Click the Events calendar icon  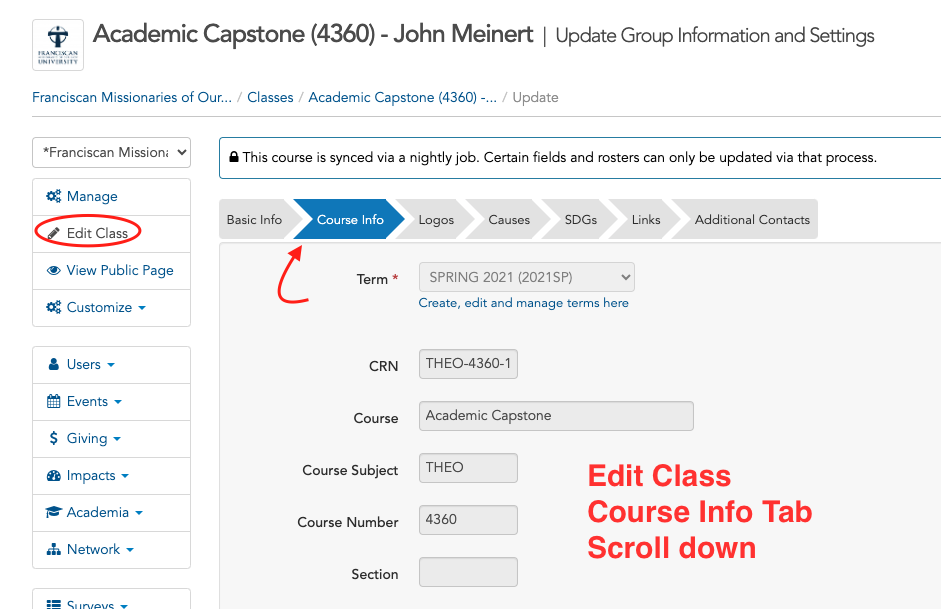pos(53,401)
